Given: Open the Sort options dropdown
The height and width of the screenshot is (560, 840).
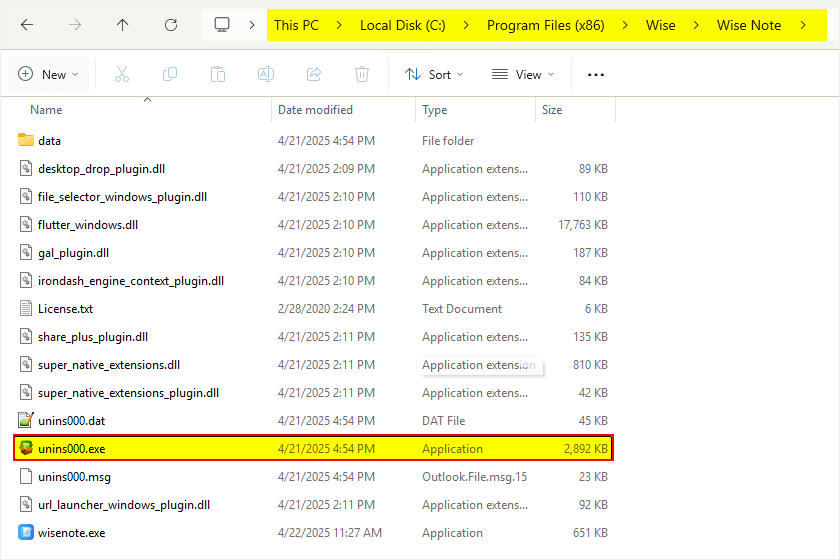Looking at the screenshot, I should coord(434,74).
